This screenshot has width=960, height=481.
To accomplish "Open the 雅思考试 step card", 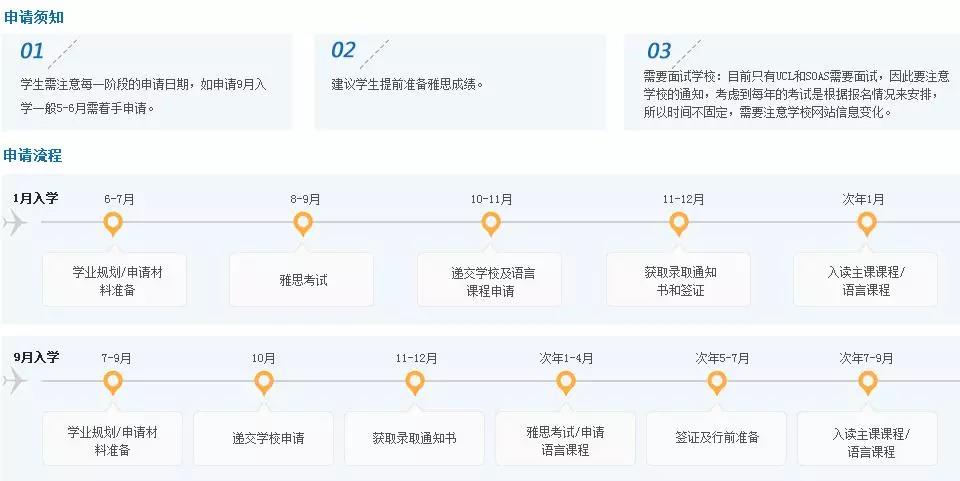I will pyautogui.click(x=301, y=280).
